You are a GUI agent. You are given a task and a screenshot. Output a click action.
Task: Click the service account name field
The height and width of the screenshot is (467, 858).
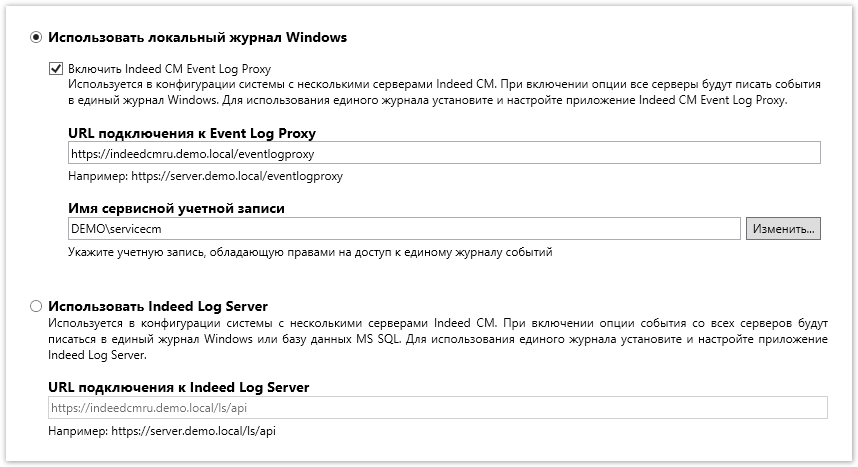click(404, 229)
